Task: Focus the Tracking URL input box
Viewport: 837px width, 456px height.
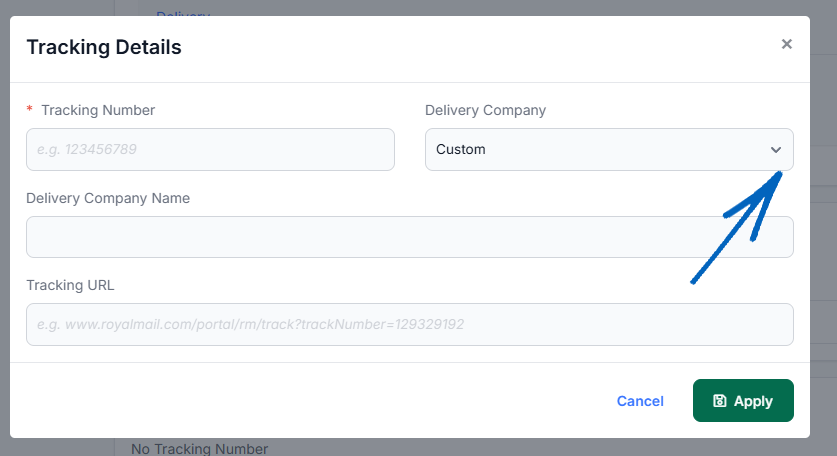Action: pos(409,325)
